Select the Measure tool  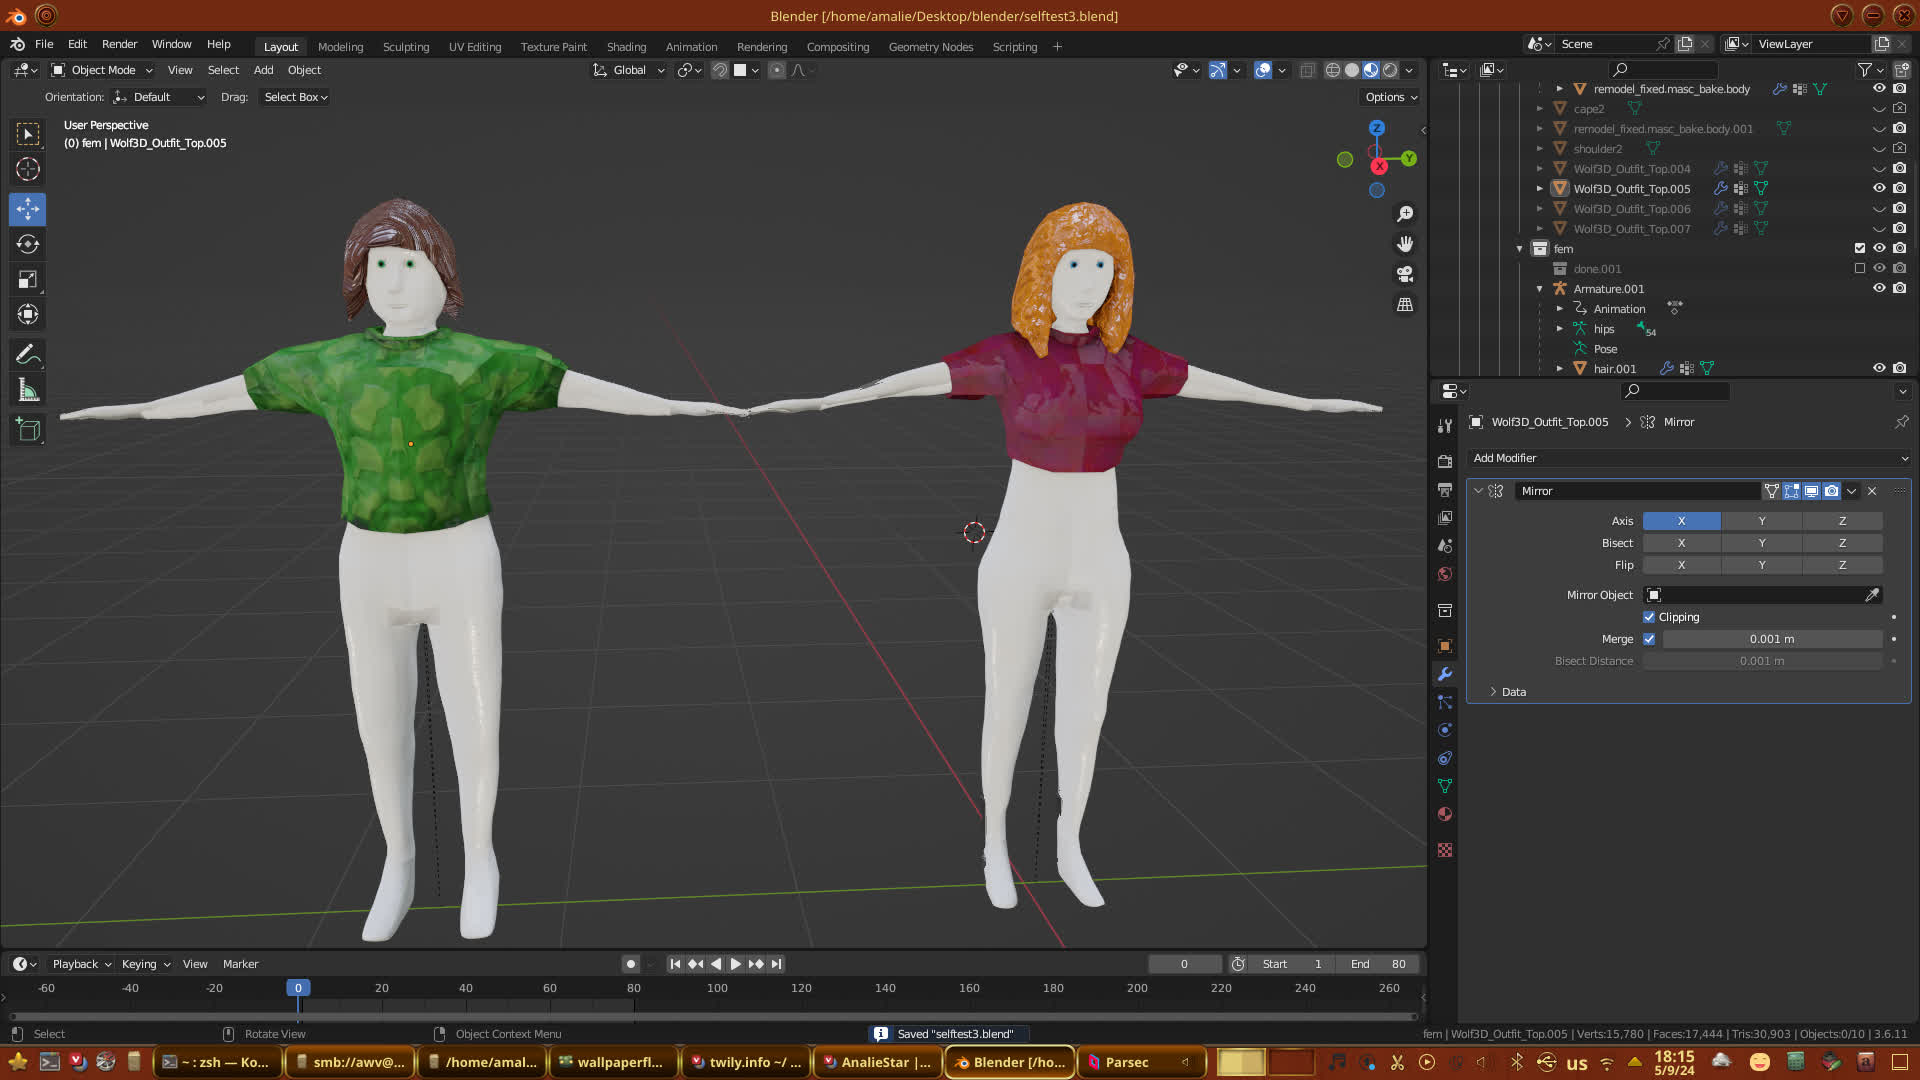pos(28,391)
